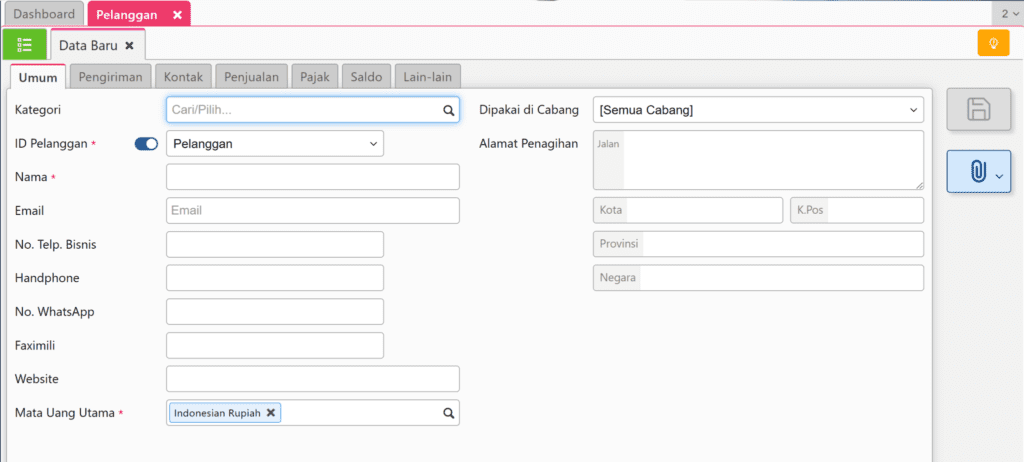1024x462 pixels.
Task: Click the Nama input field
Action: coord(312,177)
